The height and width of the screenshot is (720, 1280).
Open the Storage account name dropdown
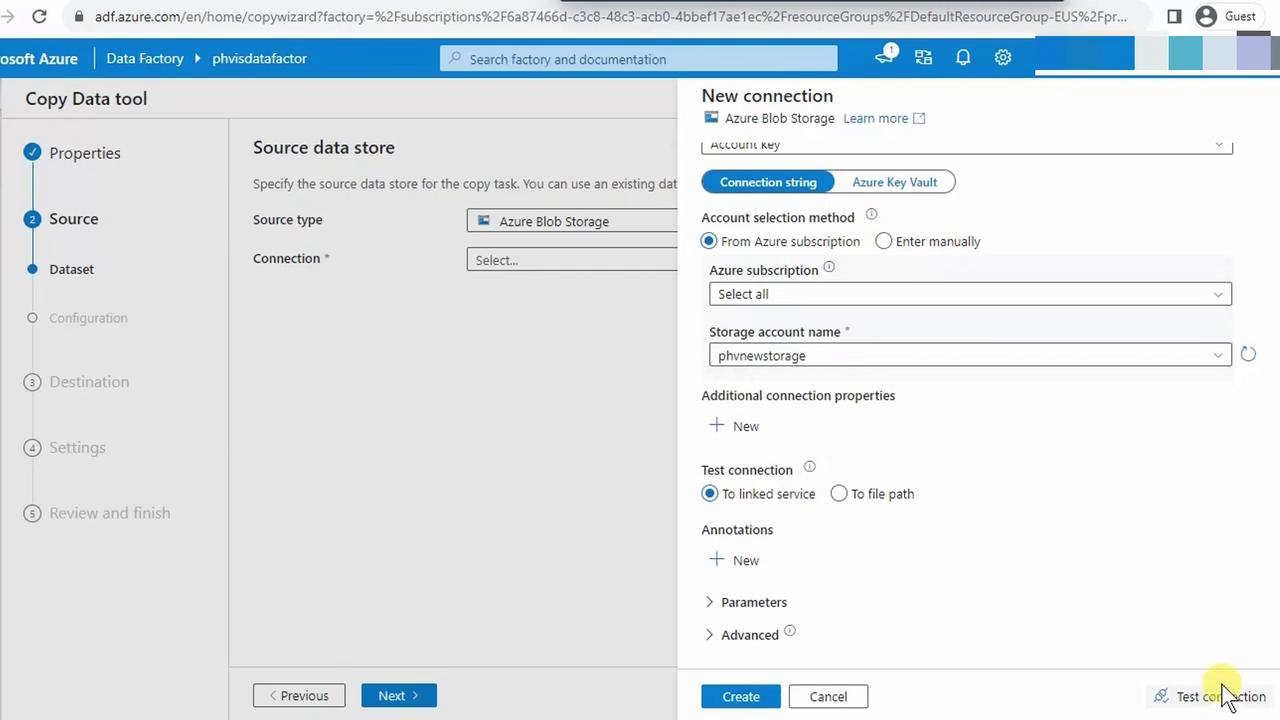click(970, 355)
